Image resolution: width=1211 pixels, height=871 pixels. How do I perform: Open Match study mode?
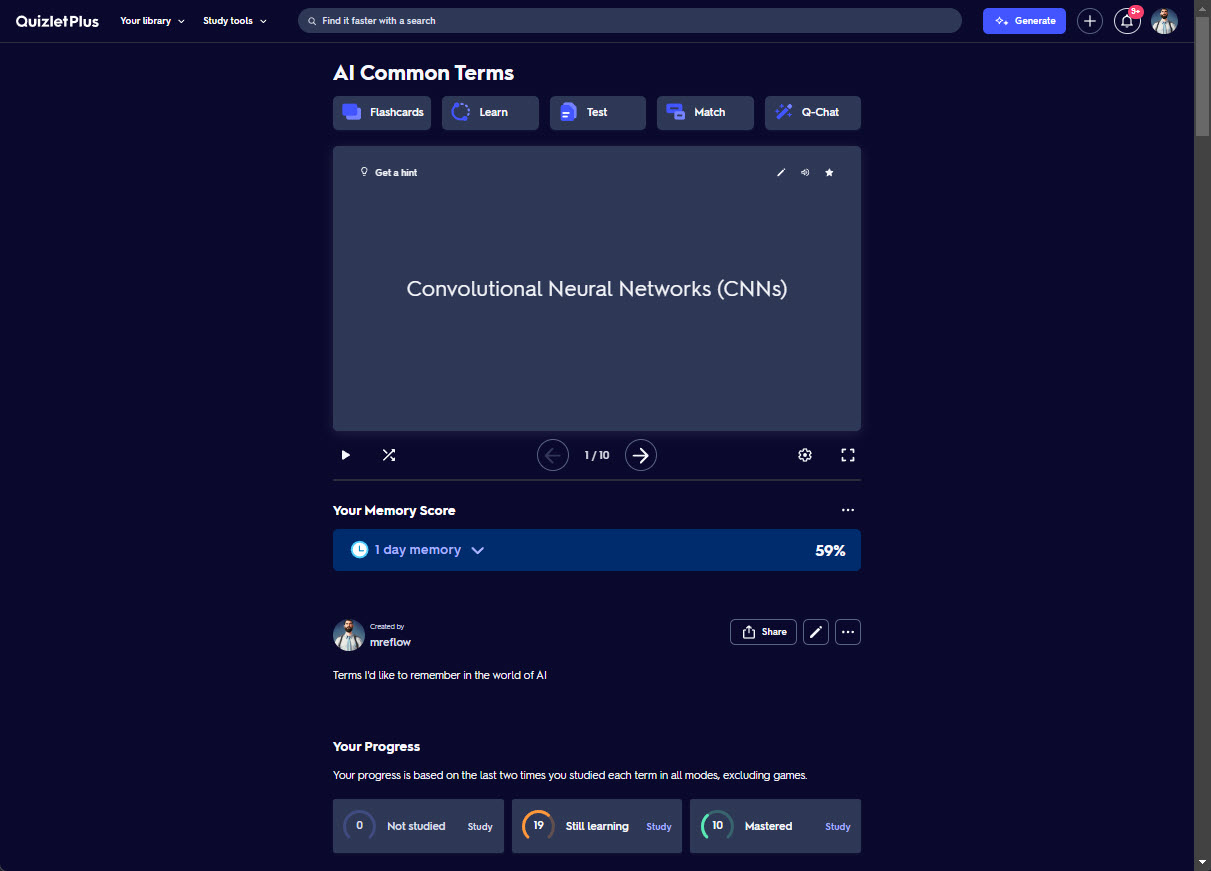[705, 113]
